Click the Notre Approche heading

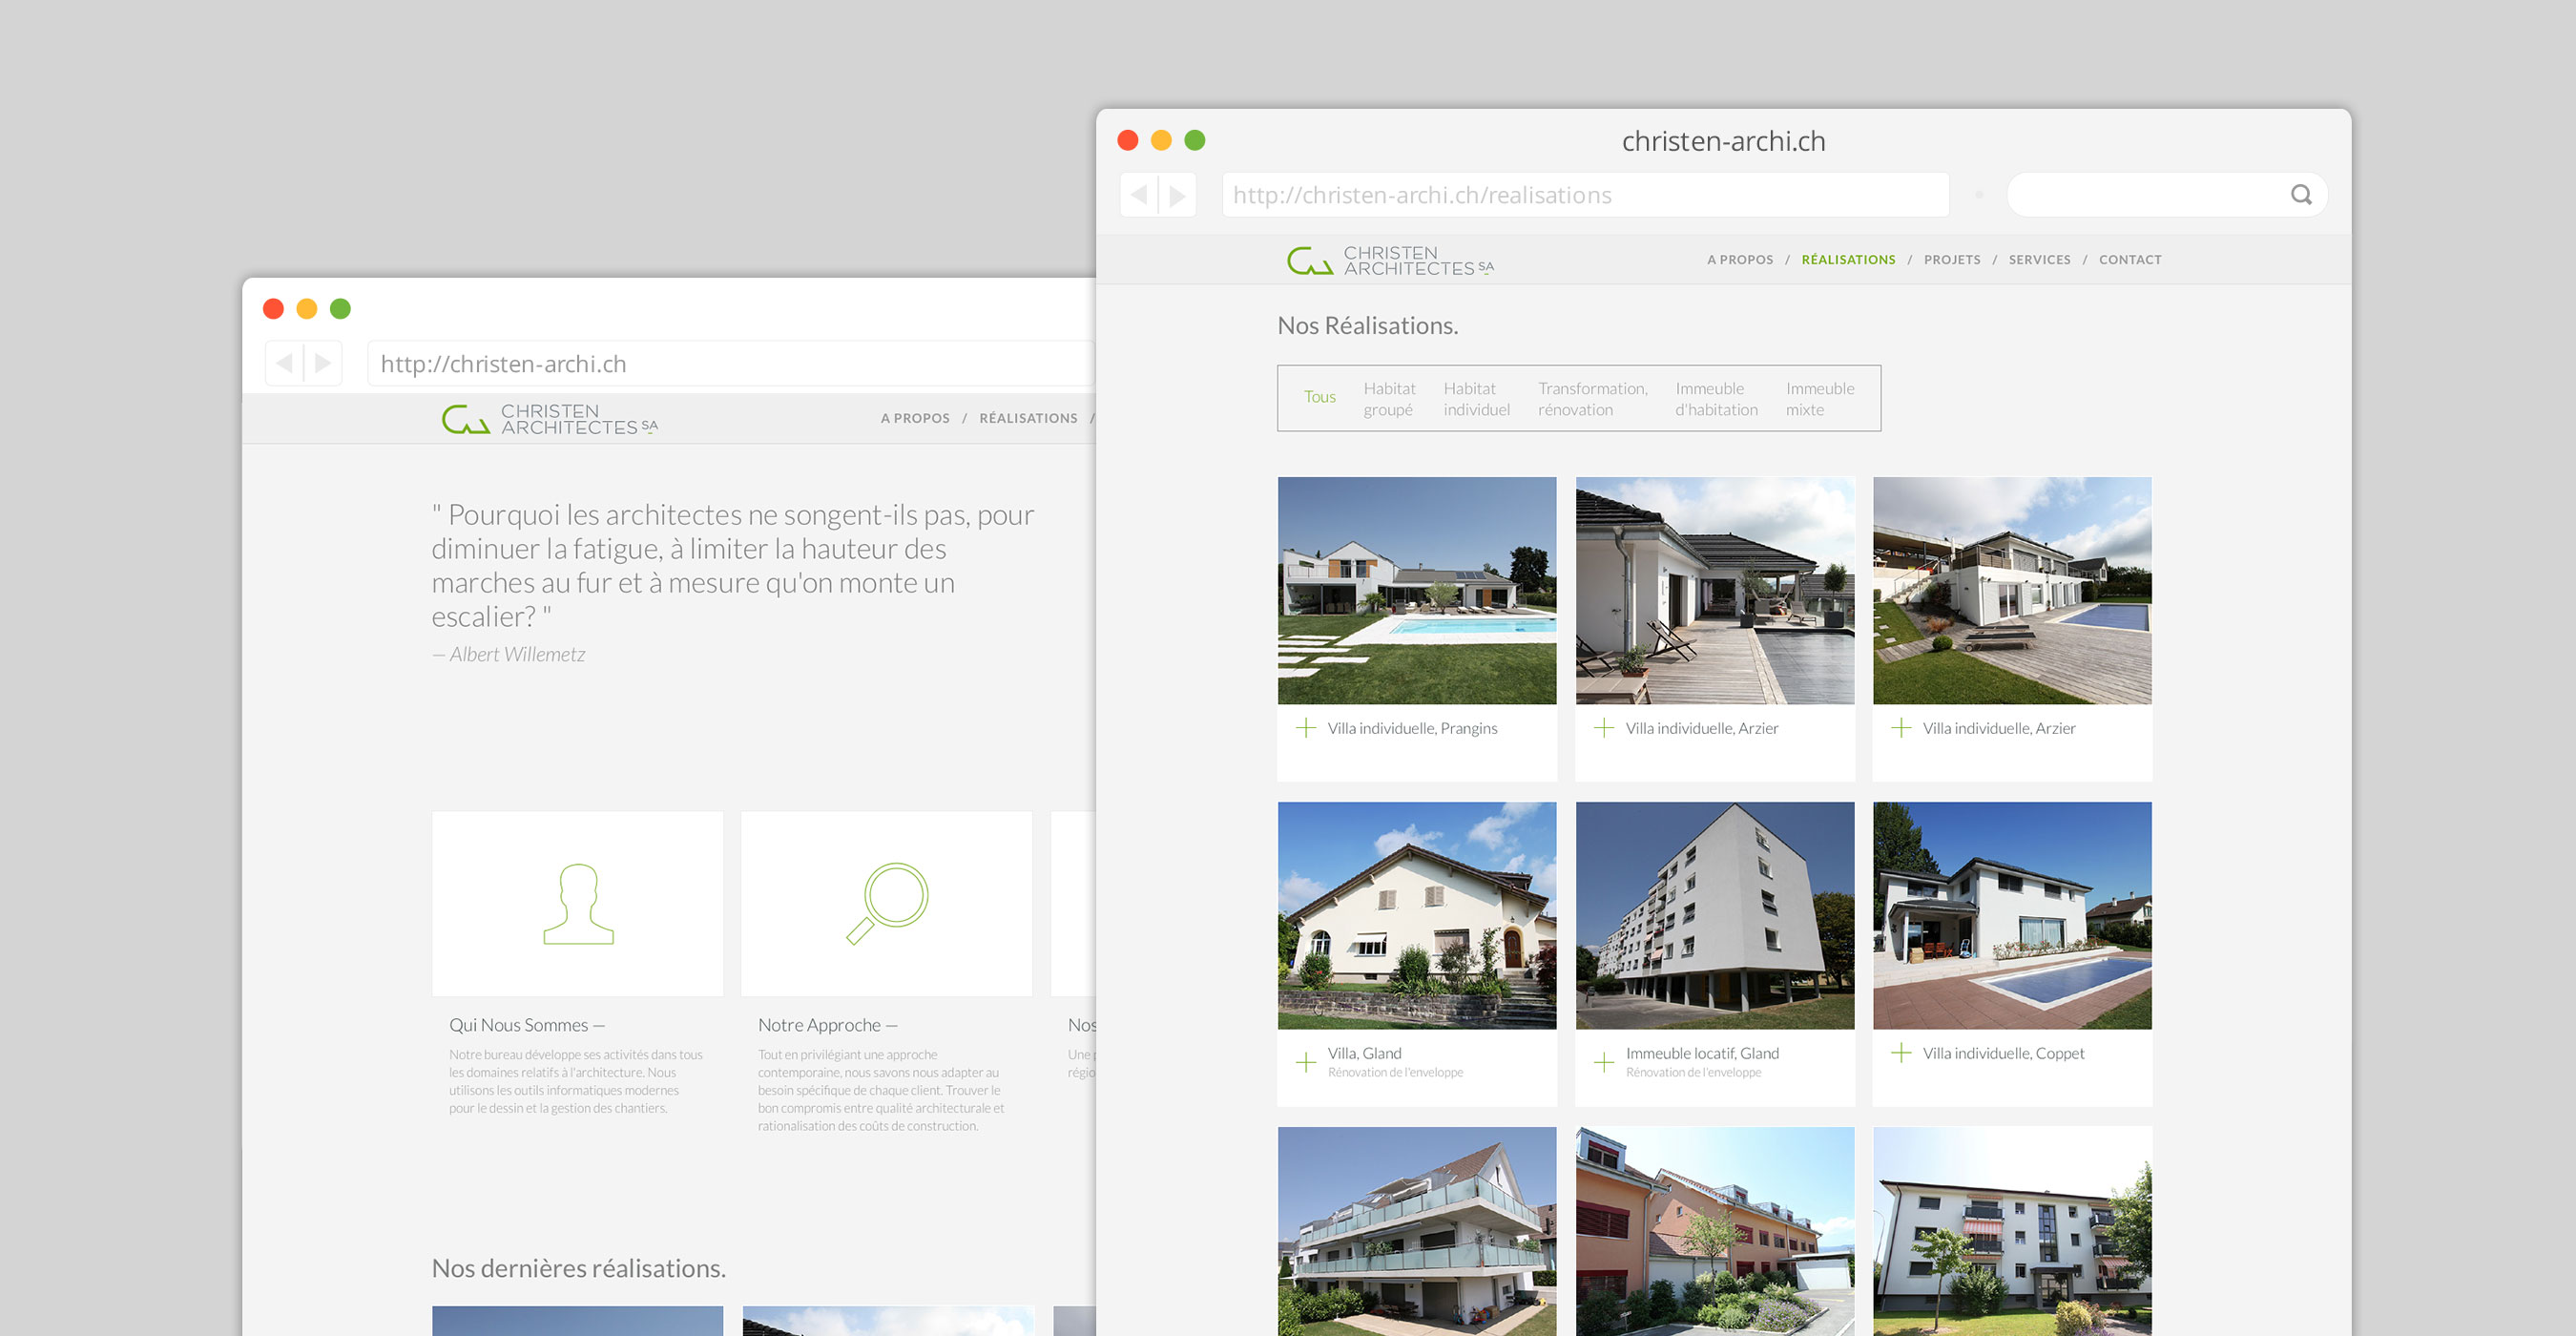click(x=827, y=1025)
